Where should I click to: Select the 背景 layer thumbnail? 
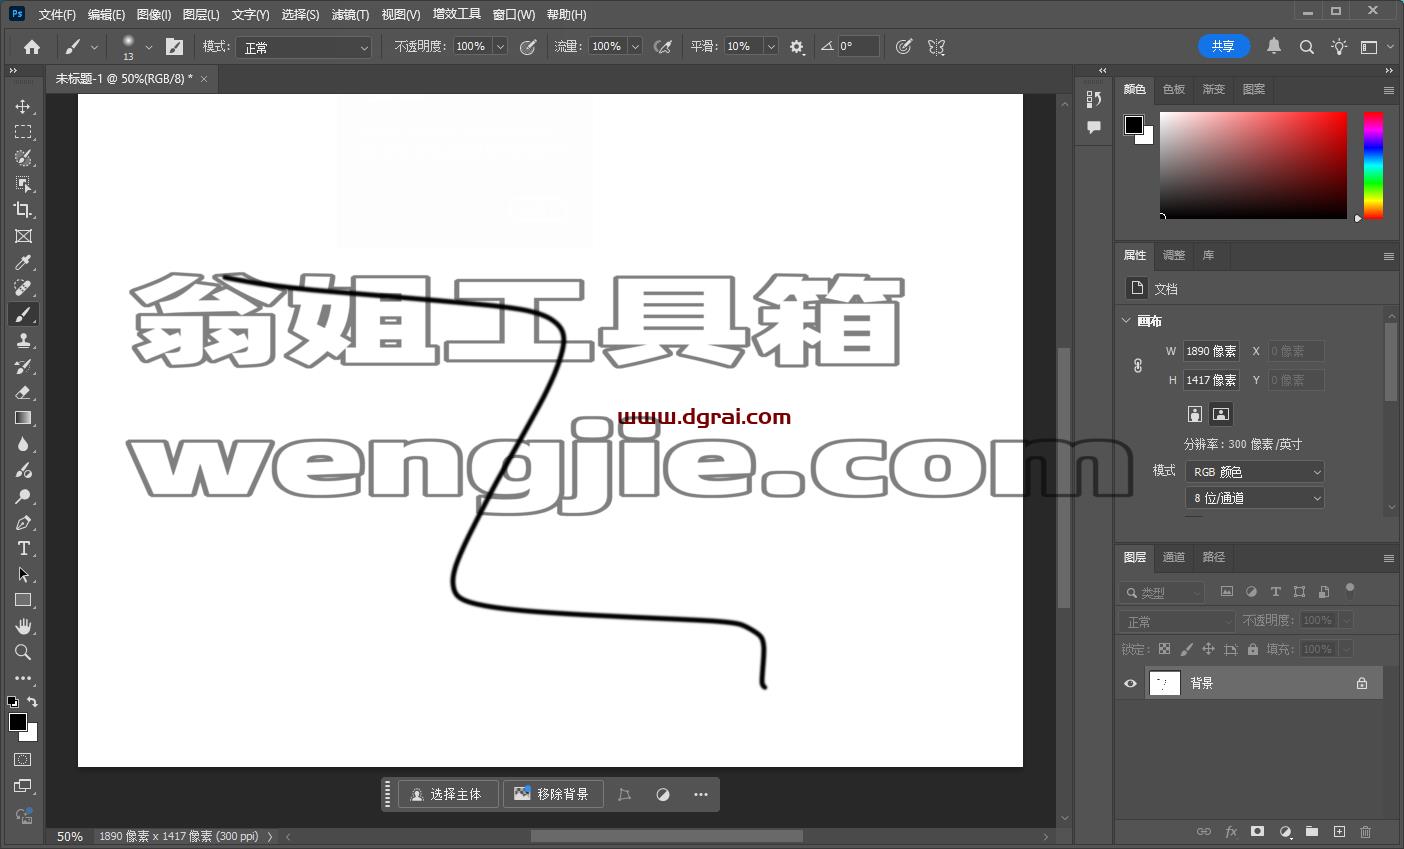pyautogui.click(x=1165, y=683)
